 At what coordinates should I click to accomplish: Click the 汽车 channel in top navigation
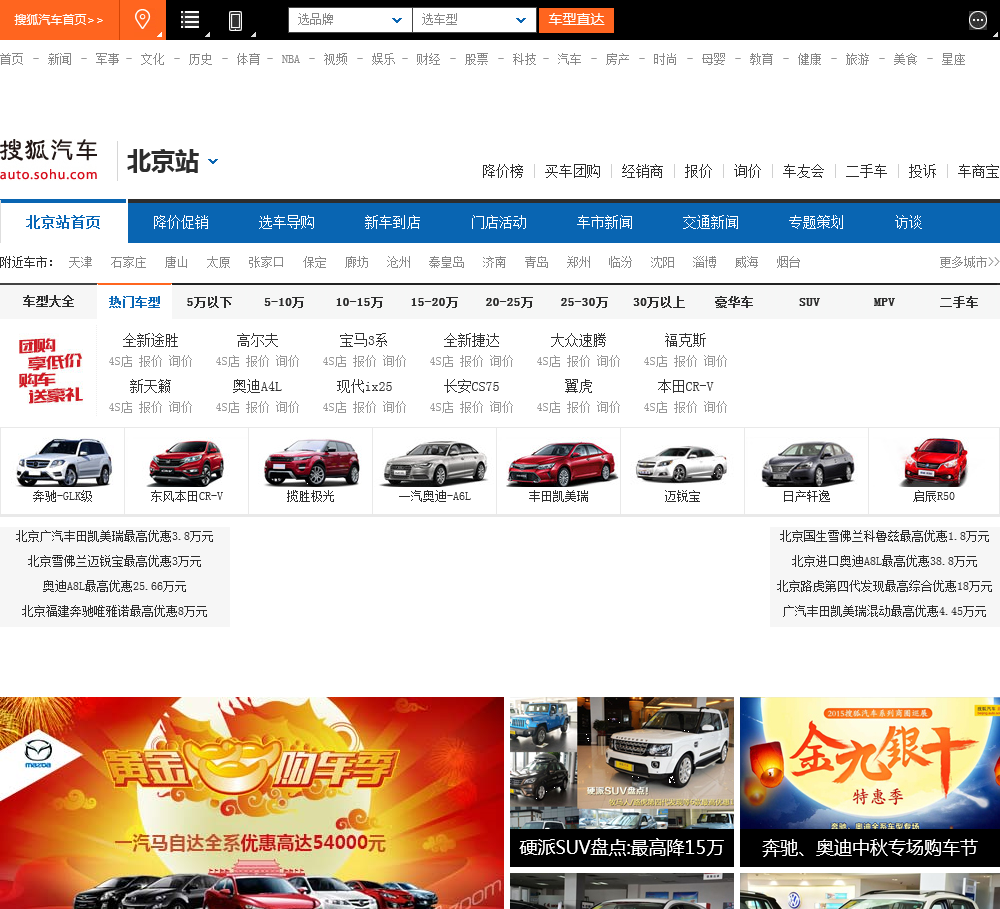coord(569,59)
